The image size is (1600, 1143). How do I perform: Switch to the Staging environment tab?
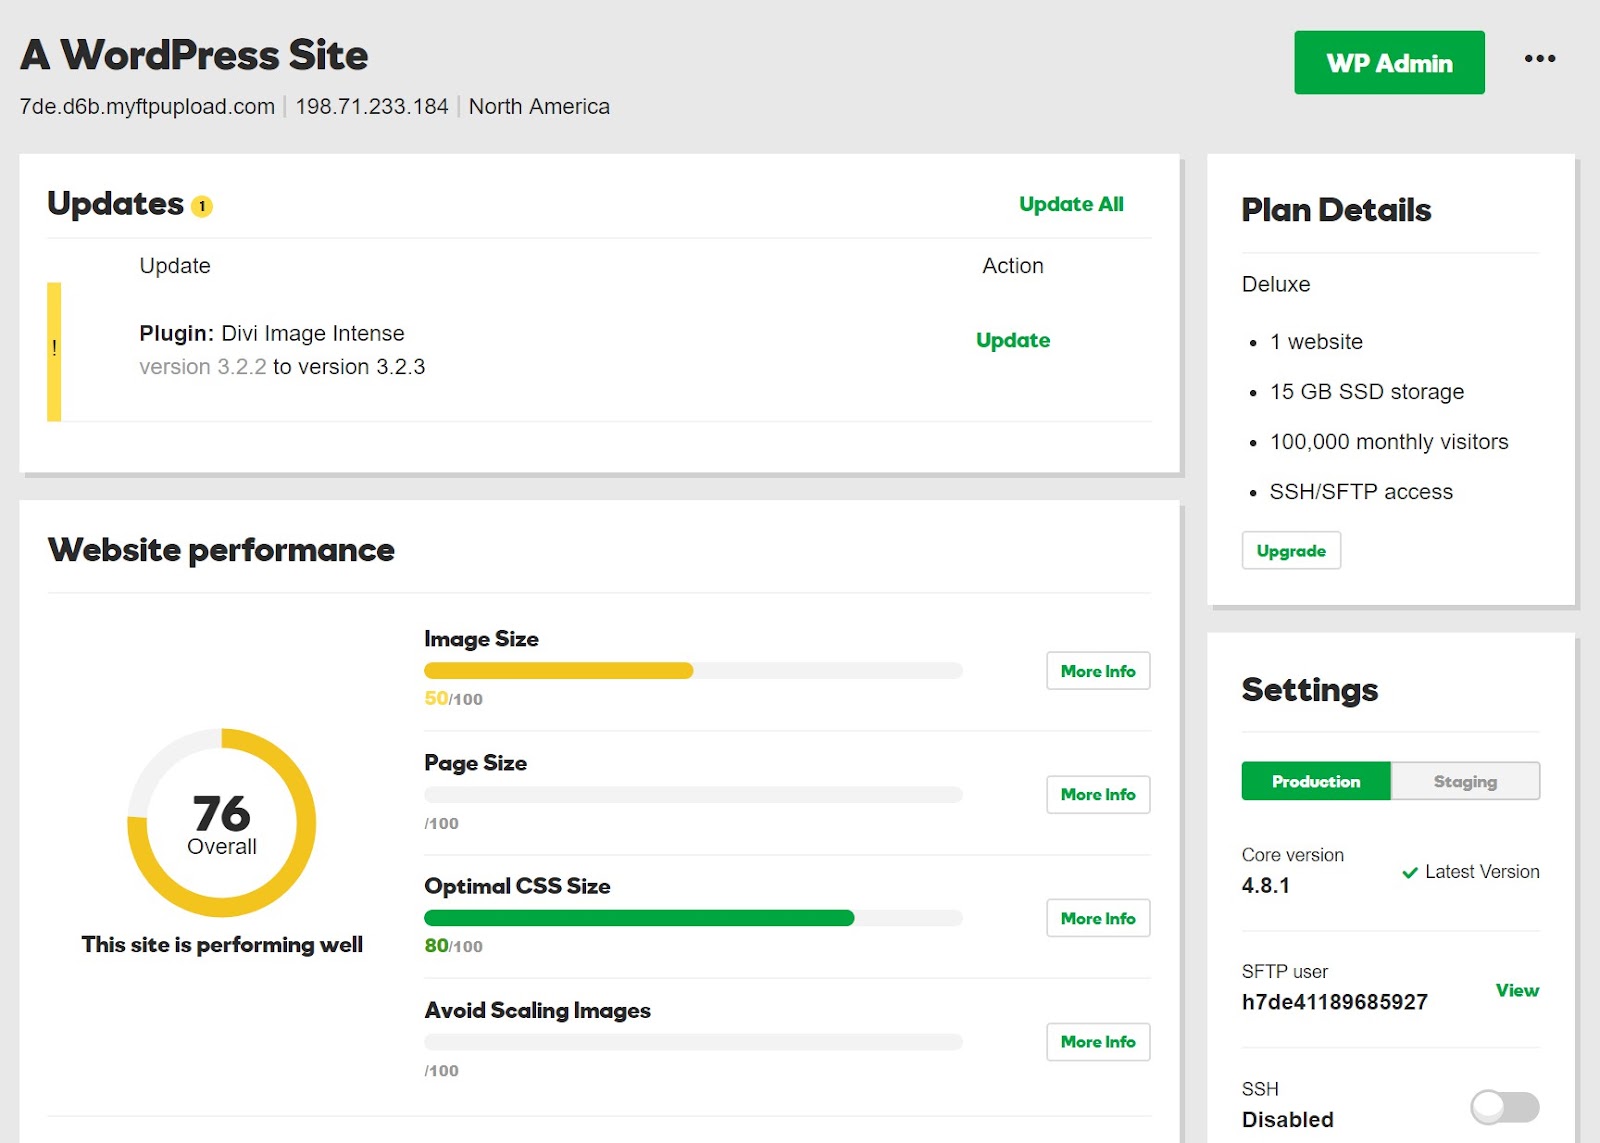1465,781
